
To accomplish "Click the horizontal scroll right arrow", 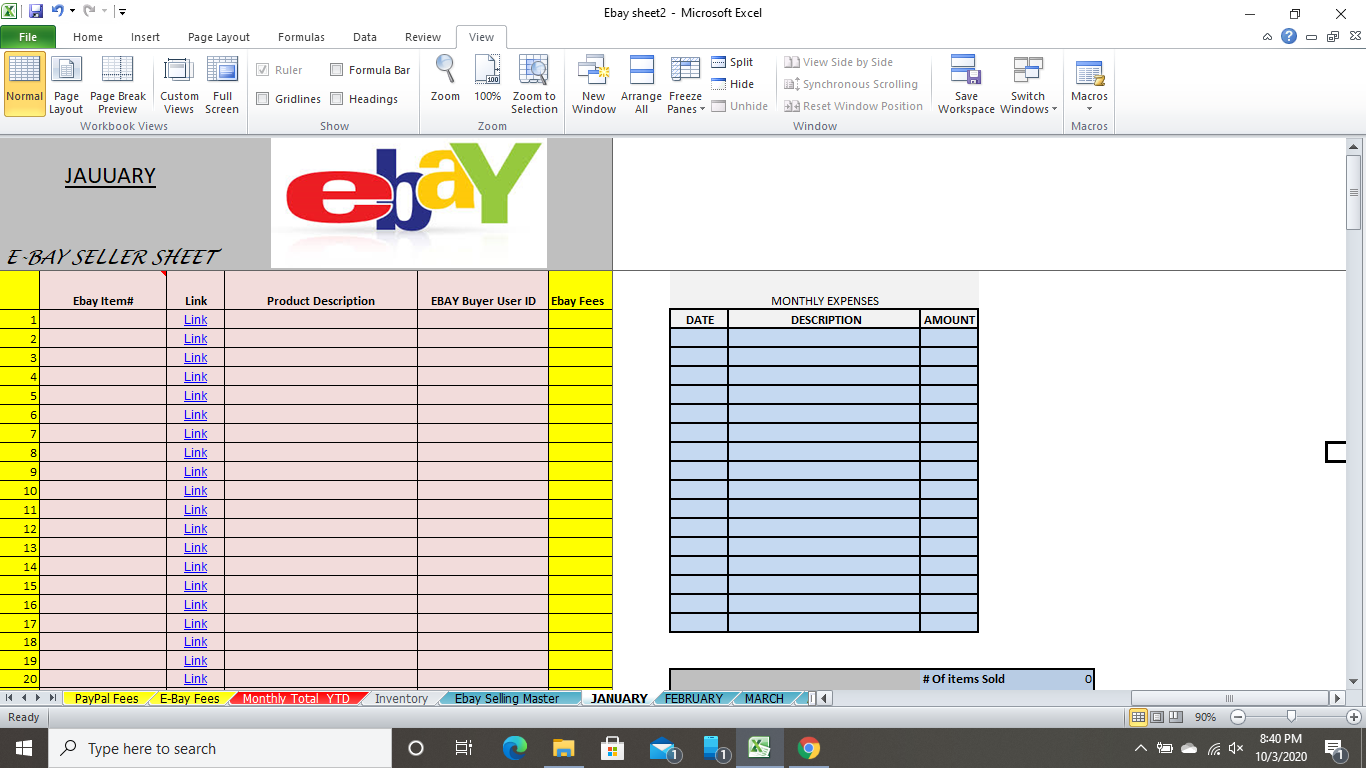I will point(1337,698).
